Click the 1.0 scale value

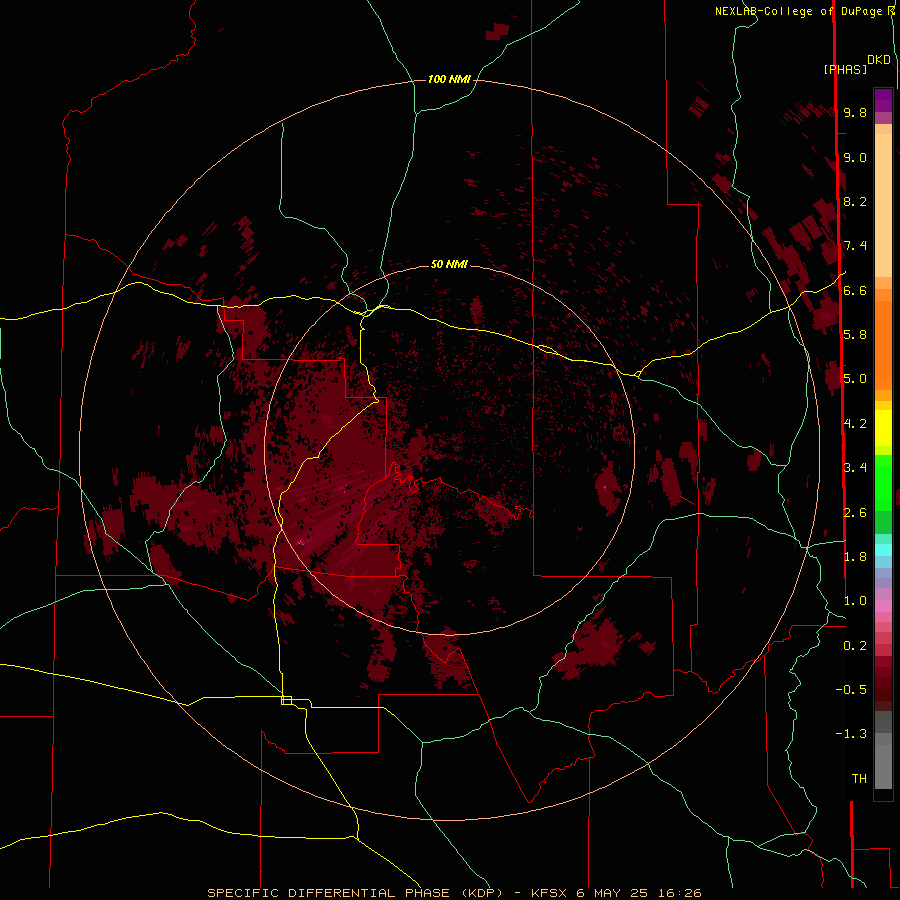[855, 601]
